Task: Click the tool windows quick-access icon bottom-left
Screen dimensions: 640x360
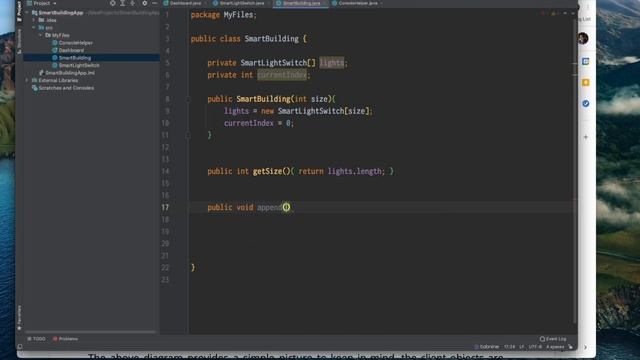Action: click(20, 347)
